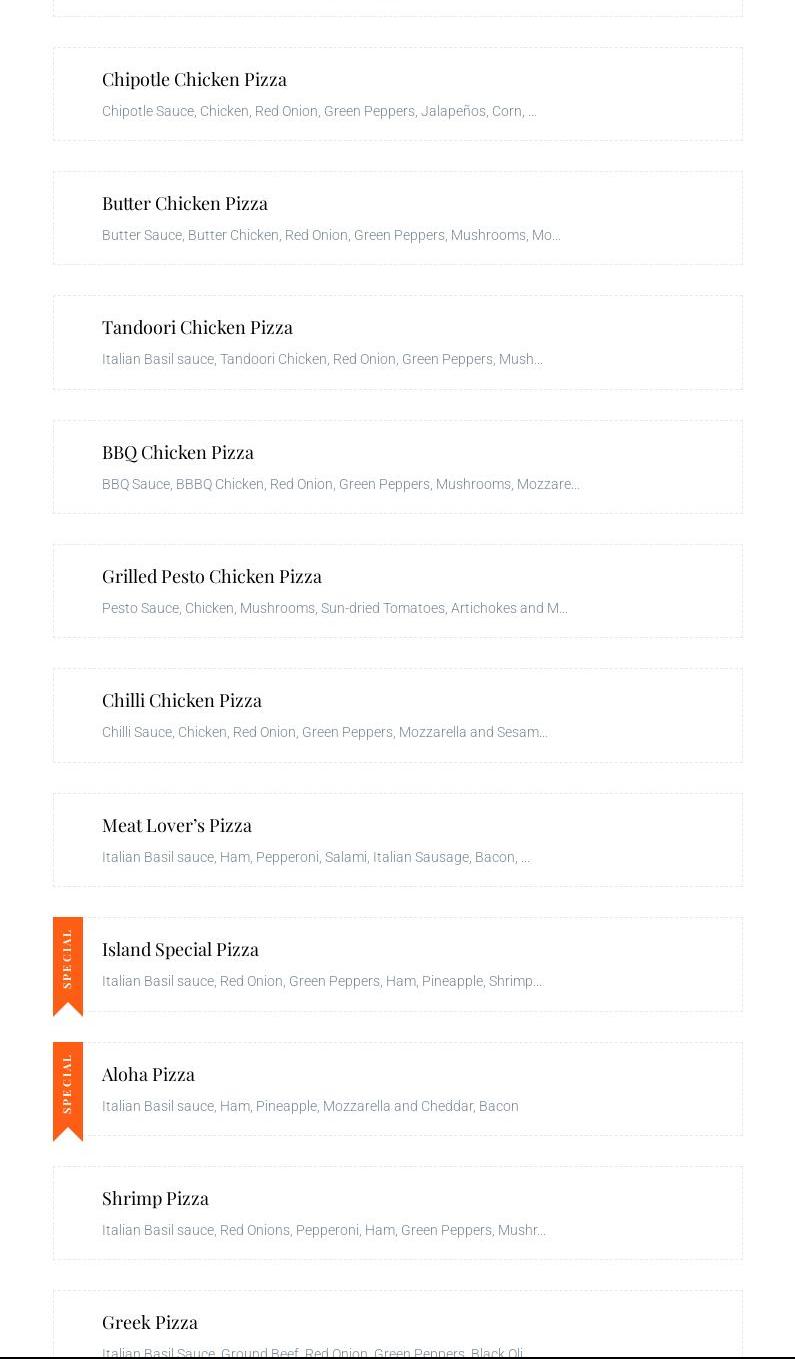Open Grilled Pesto Chicken Pizza details
This screenshot has height=1359, width=795.
[x=212, y=576]
